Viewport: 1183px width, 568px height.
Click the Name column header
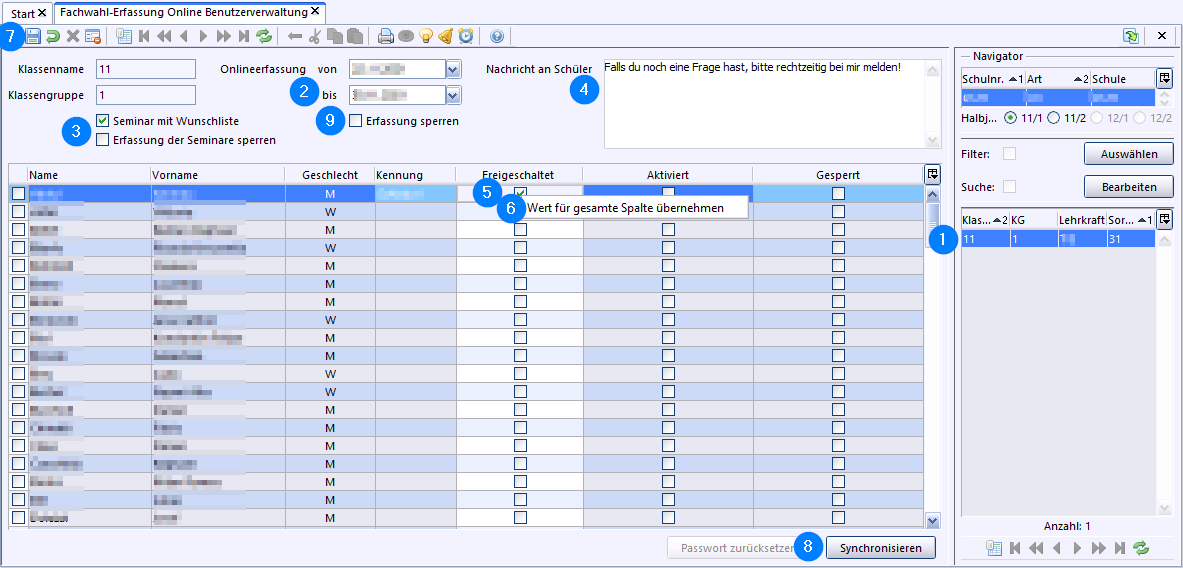tap(88, 174)
